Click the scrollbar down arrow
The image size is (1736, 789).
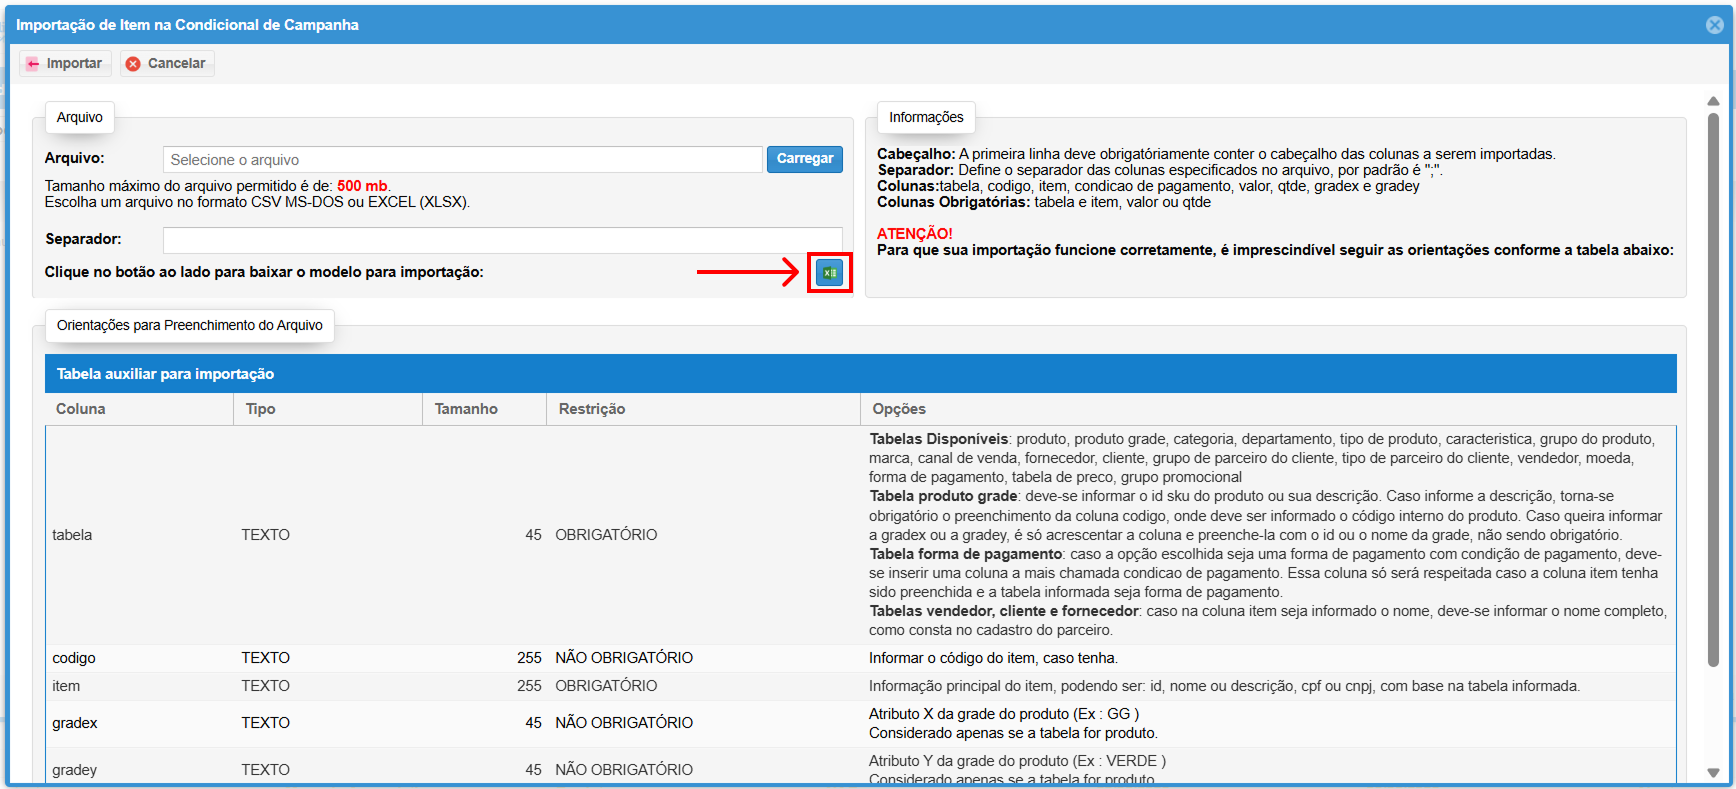tap(1713, 772)
